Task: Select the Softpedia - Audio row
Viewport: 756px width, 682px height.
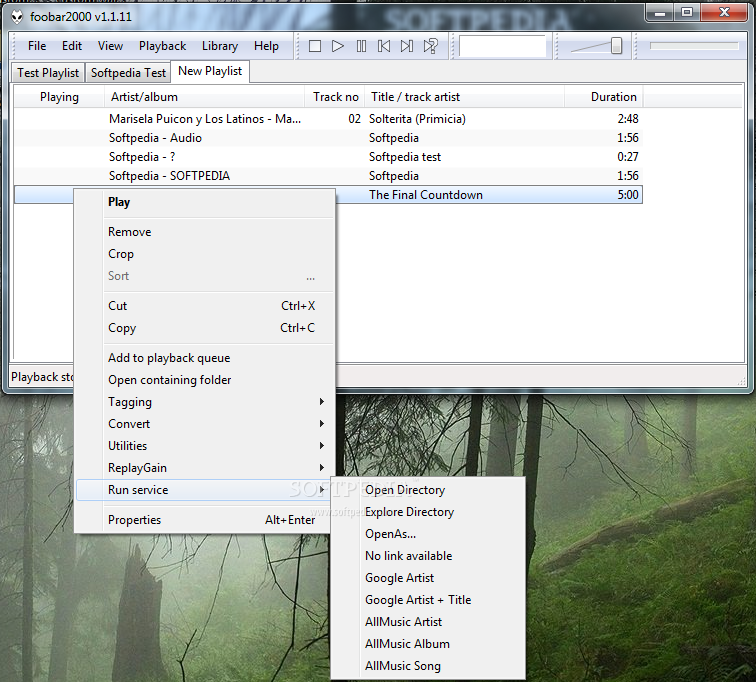Action: point(328,138)
